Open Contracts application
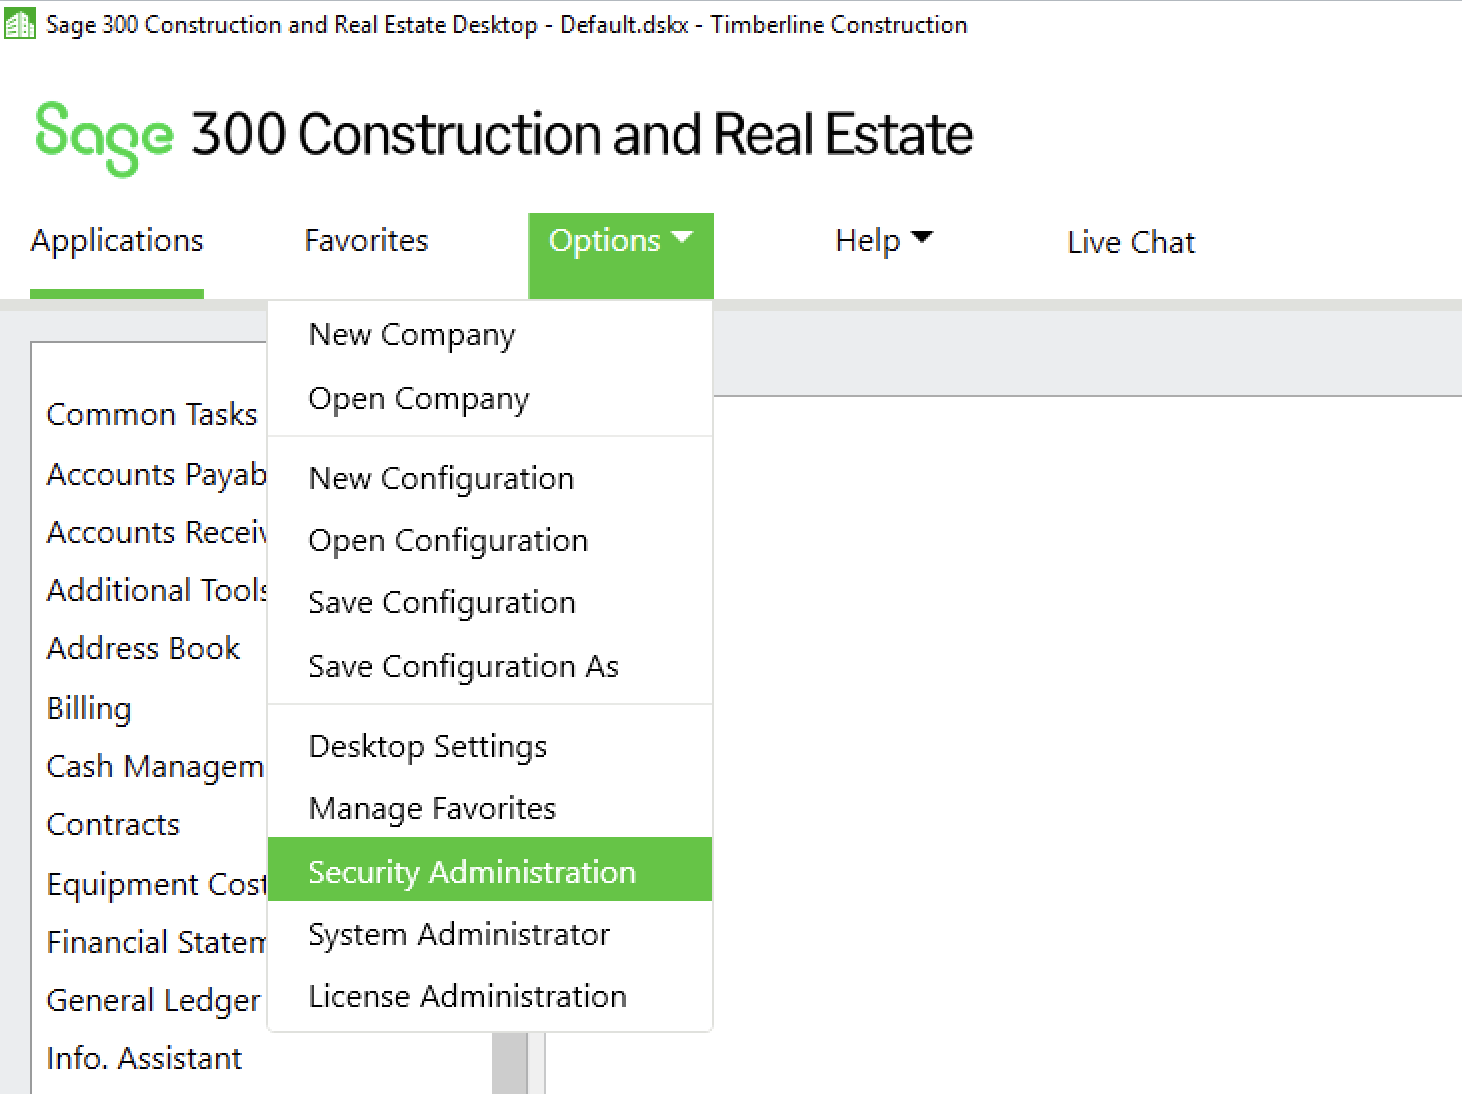This screenshot has height=1094, width=1462. click(113, 825)
